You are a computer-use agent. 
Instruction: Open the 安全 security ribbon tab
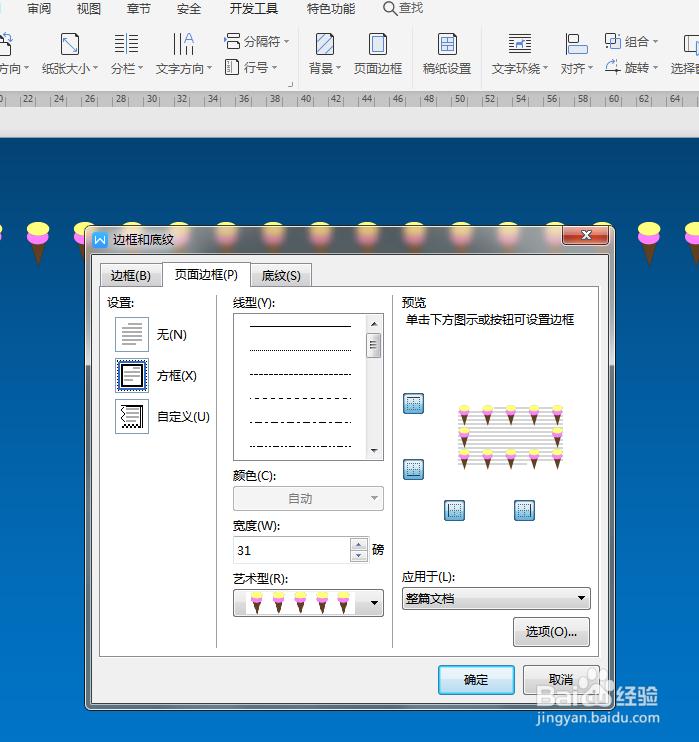[188, 9]
